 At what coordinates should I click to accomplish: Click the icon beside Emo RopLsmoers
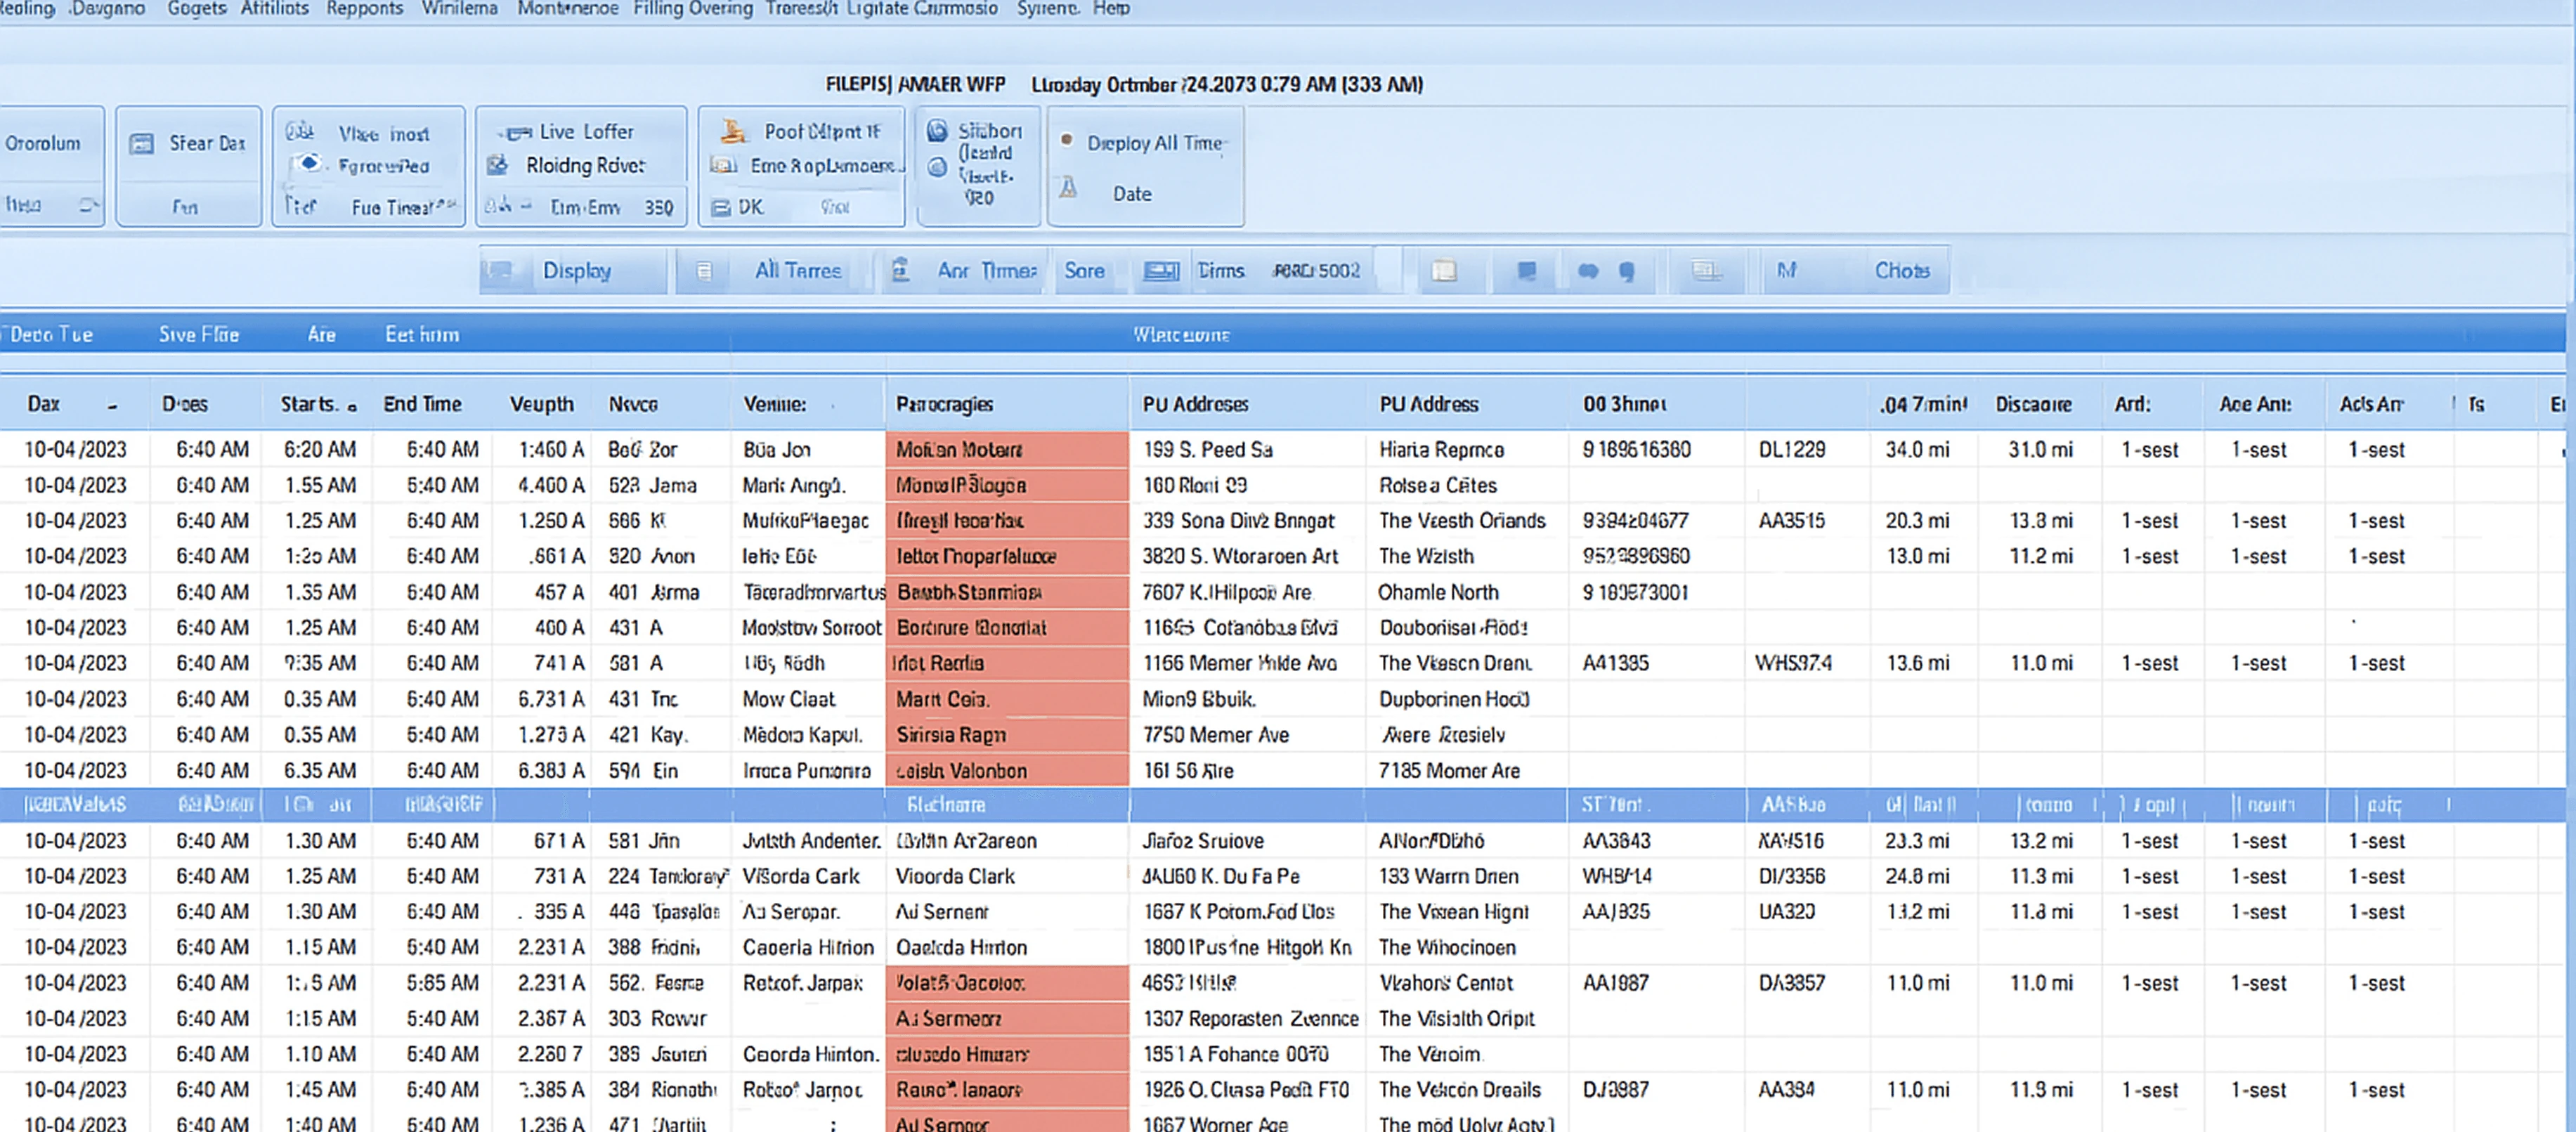click(724, 165)
